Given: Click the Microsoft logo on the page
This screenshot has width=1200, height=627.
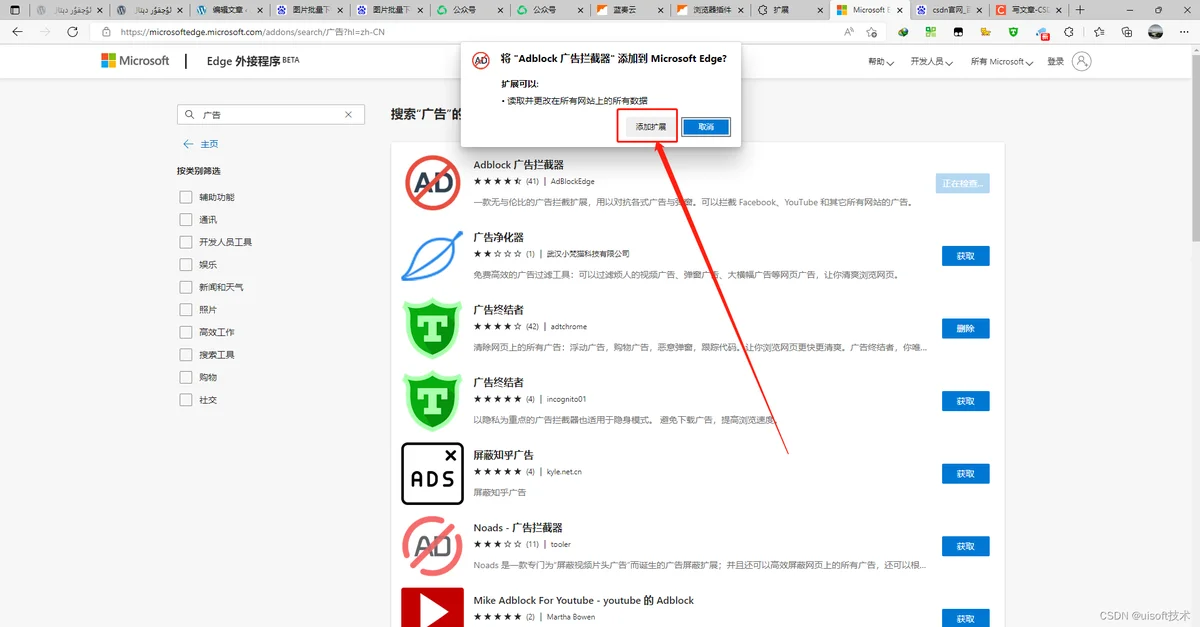Looking at the screenshot, I should pyautogui.click(x=135, y=60).
